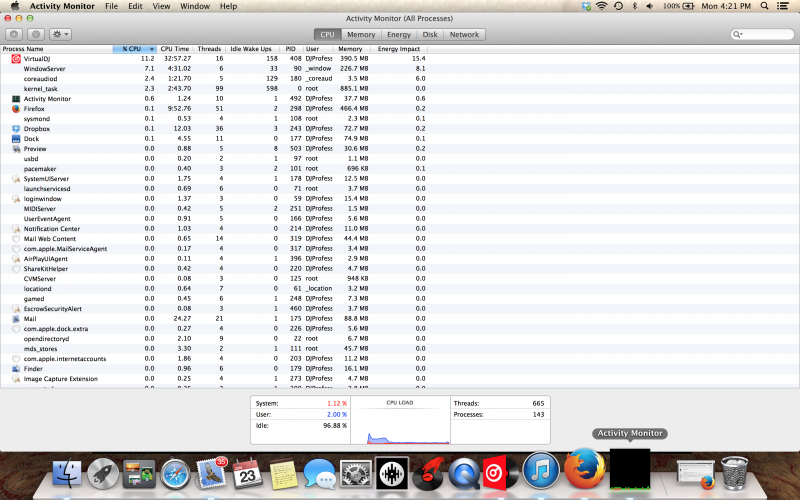Sort by Idle Wake Ups column header

[251, 49]
